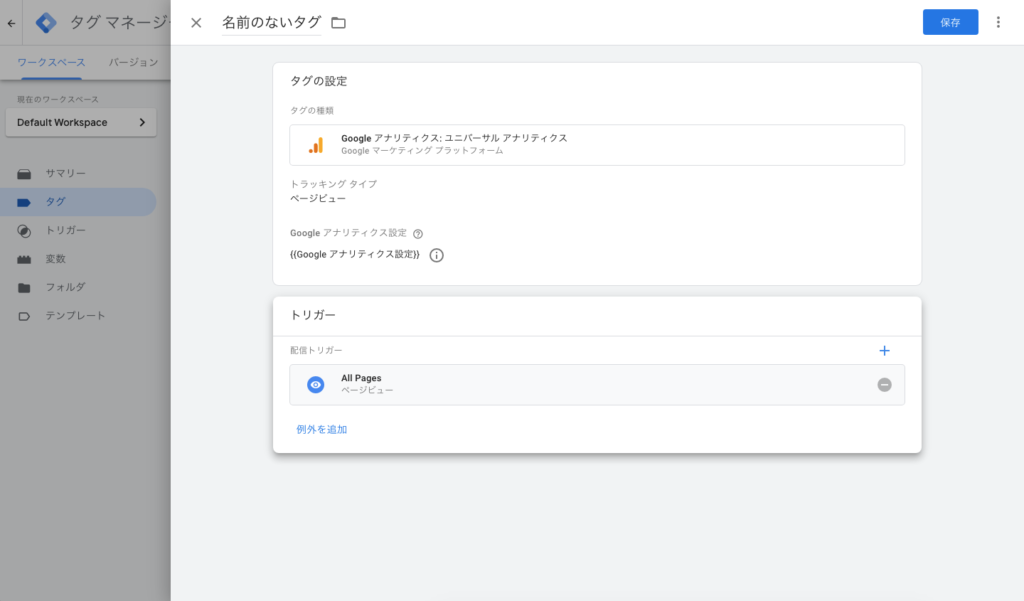
Task: Switch to the バージョン tab
Action: [133, 62]
